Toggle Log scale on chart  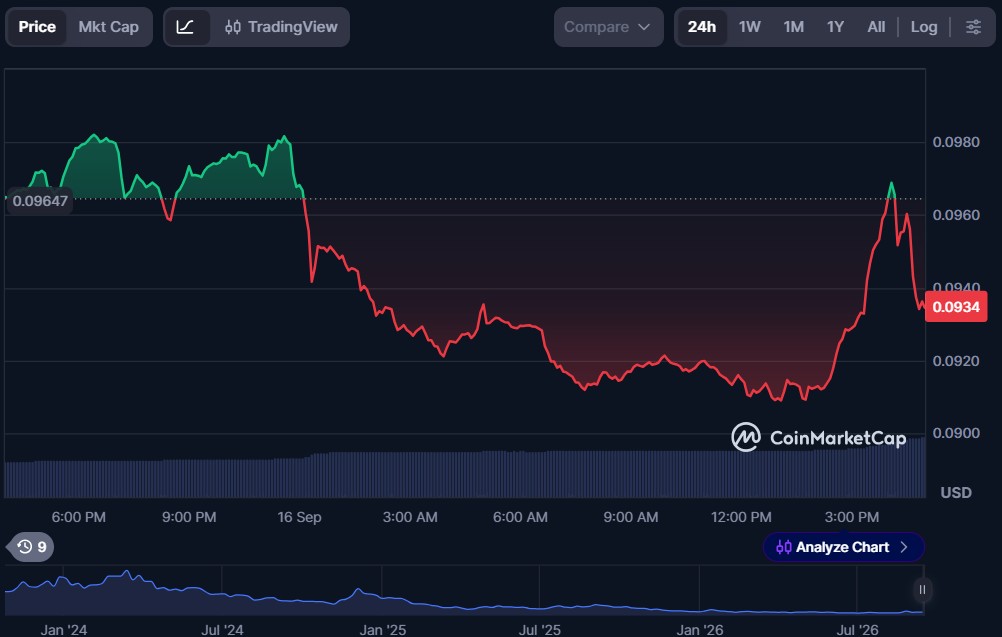(923, 27)
